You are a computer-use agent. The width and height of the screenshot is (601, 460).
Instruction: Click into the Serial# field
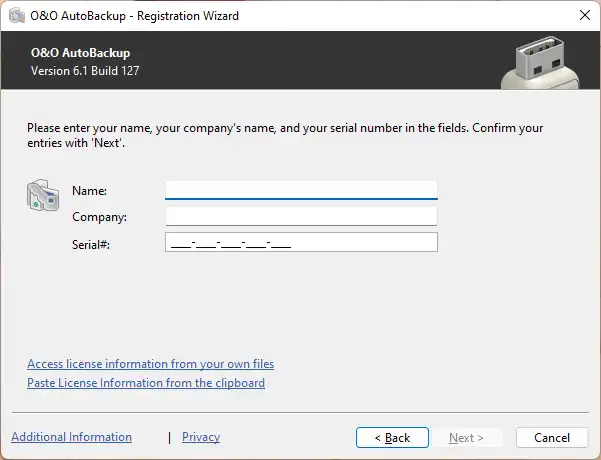(x=301, y=242)
